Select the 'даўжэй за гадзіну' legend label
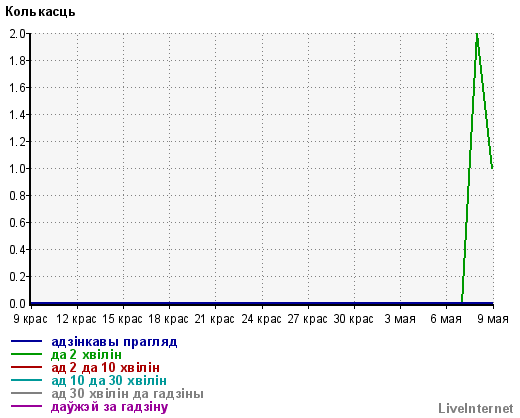520x418 pixels. tap(110, 407)
